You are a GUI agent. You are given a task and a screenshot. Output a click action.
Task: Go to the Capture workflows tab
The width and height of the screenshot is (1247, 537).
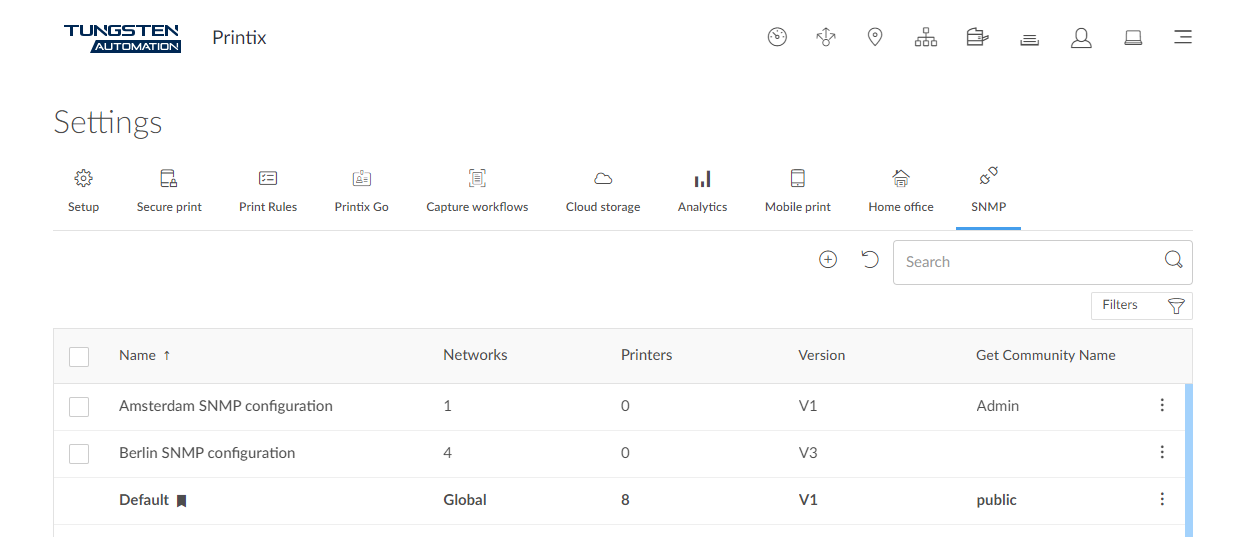pyautogui.click(x=477, y=190)
